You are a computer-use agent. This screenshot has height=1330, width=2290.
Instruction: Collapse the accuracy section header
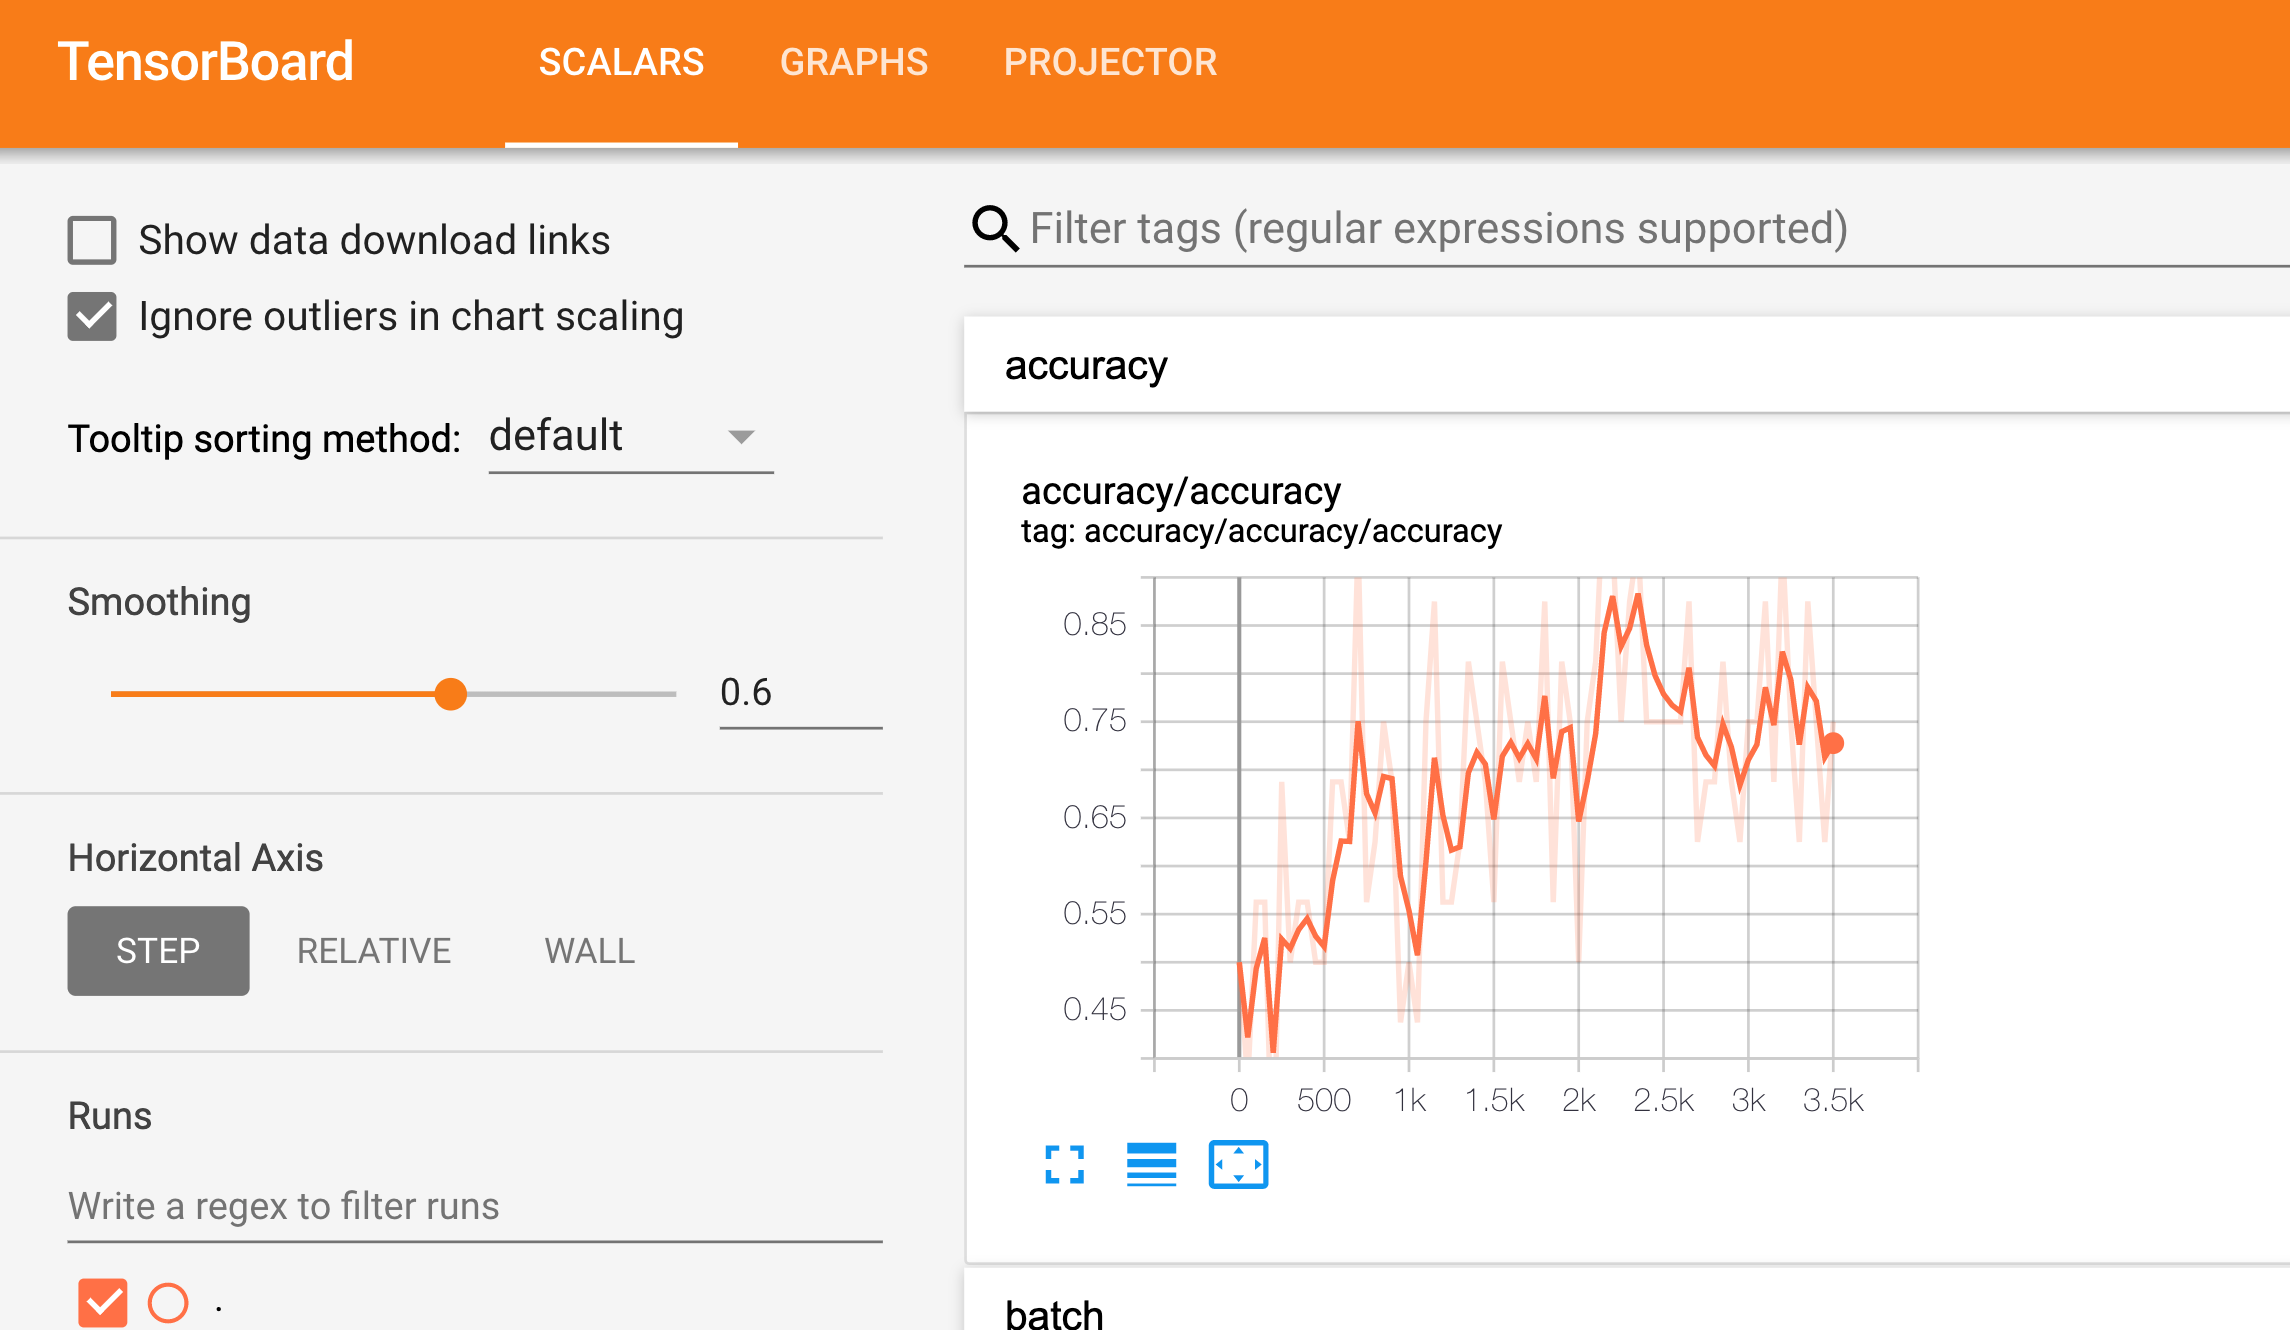[1627, 365]
